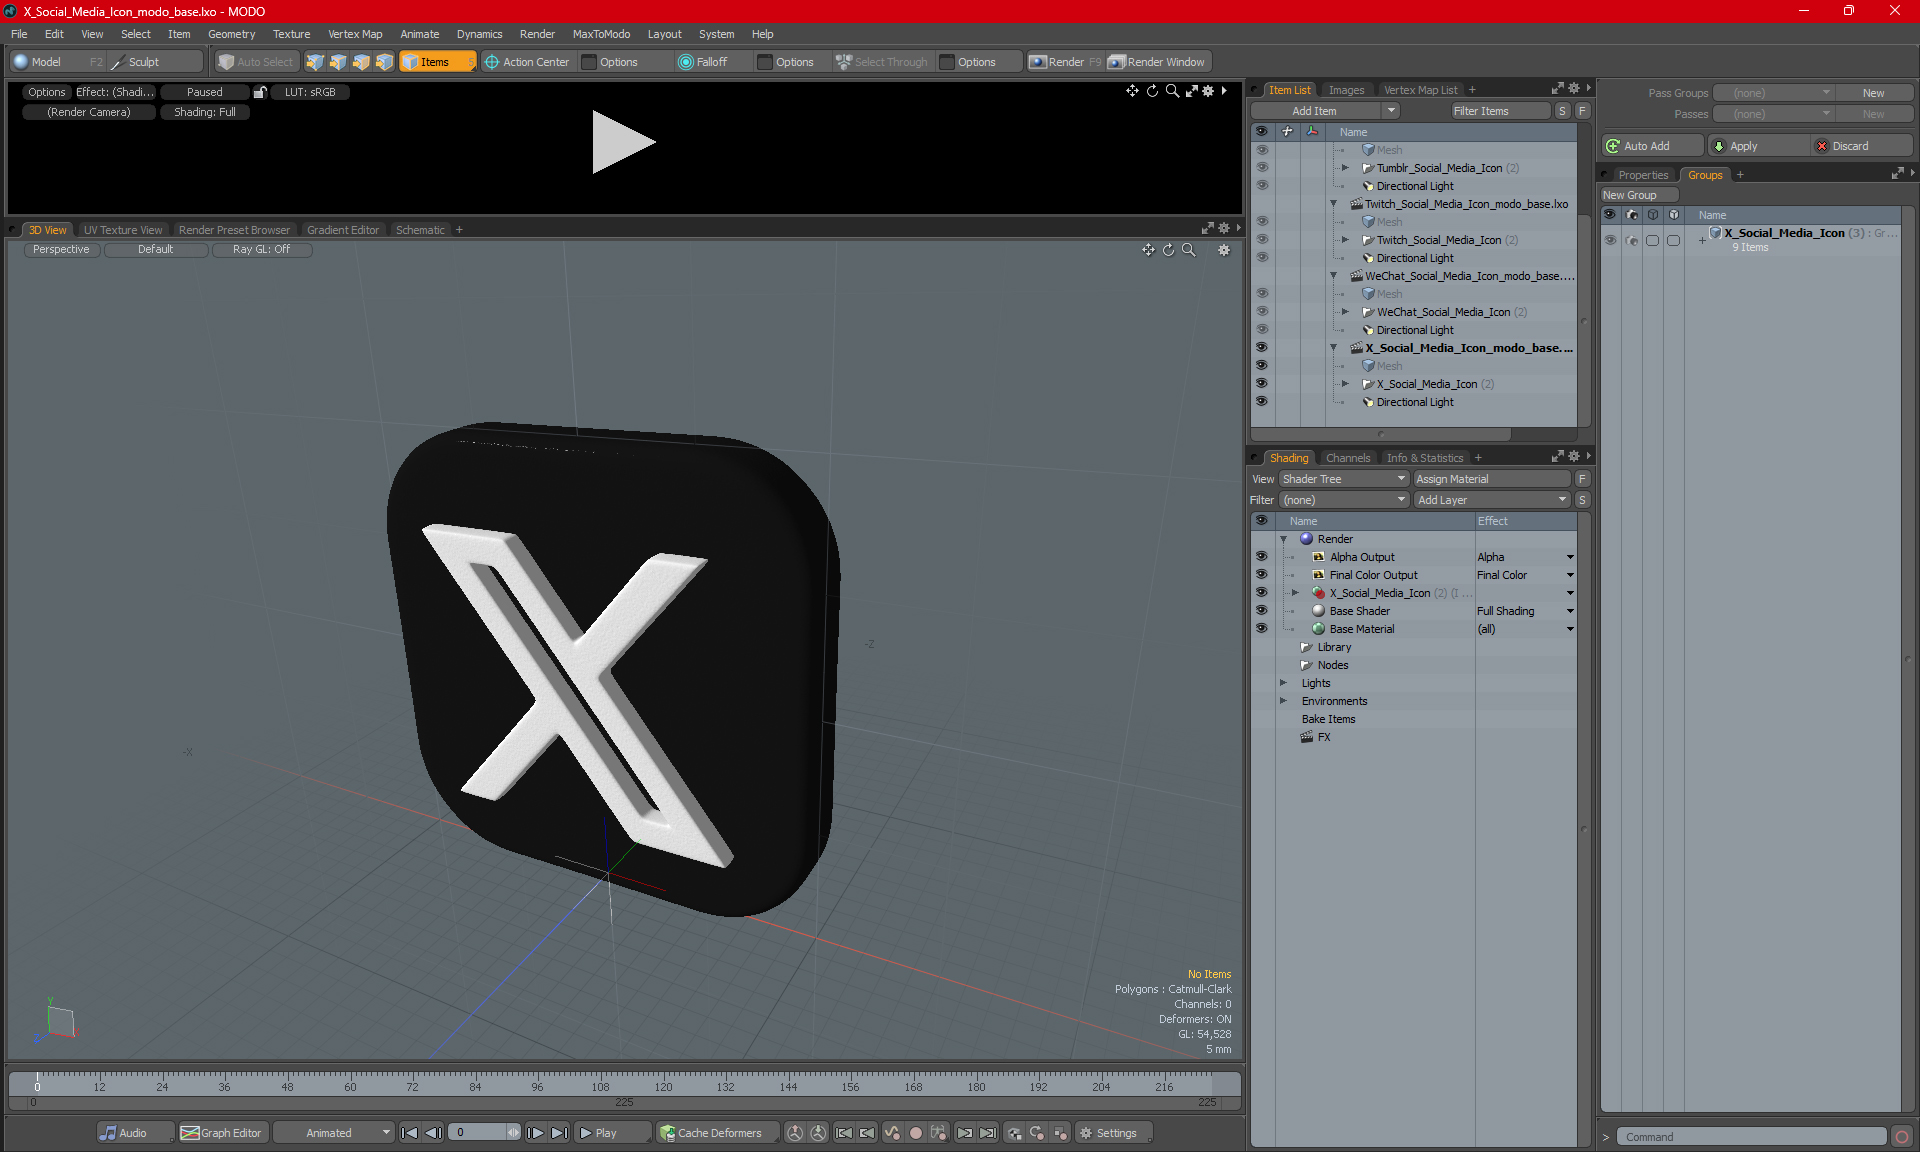Screen dimensions: 1920x1152
Task: Click Filter Items field
Action: pos(1499,111)
